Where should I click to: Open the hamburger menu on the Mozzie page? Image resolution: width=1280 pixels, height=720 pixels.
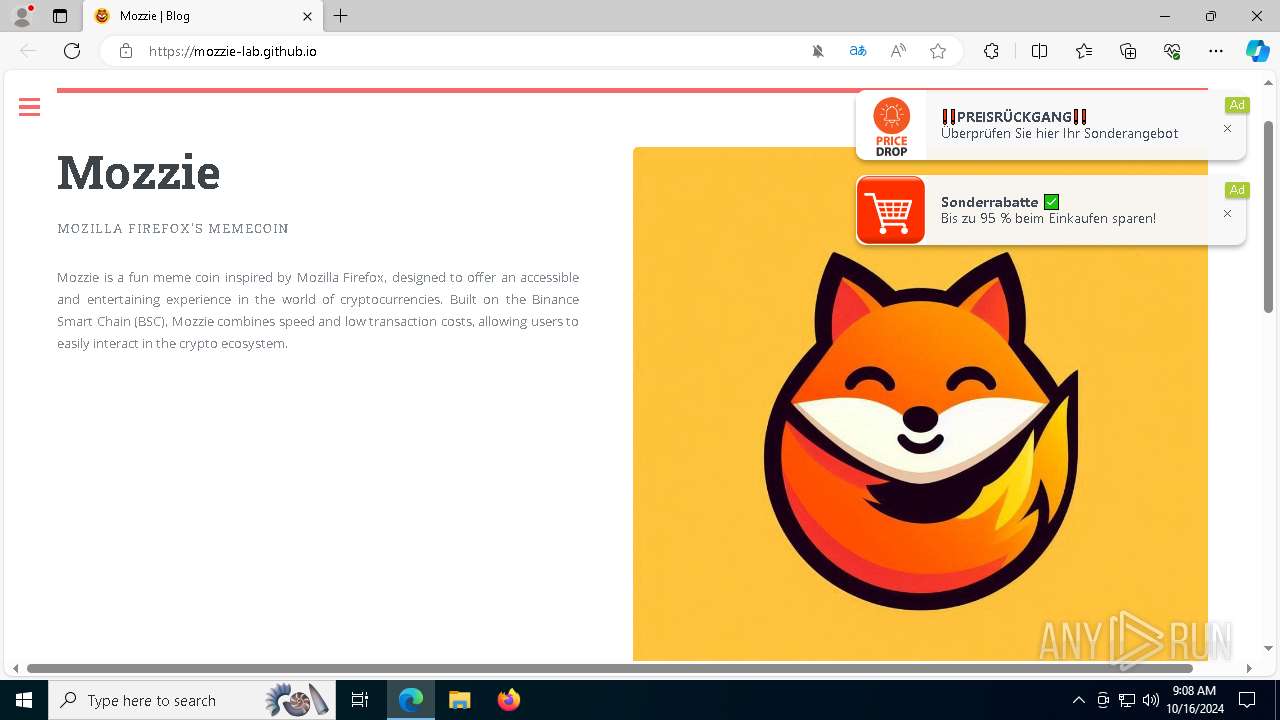click(x=29, y=107)
